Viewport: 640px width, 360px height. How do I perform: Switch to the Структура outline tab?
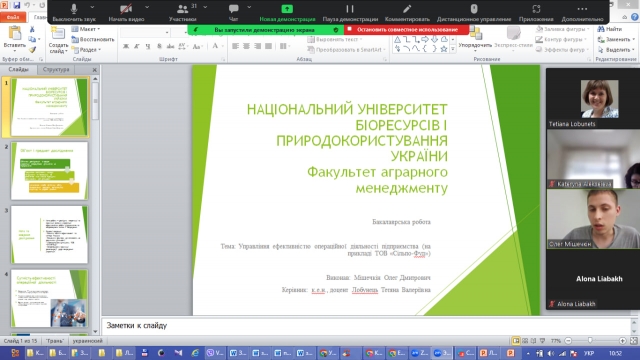click(x=56, y=69)
